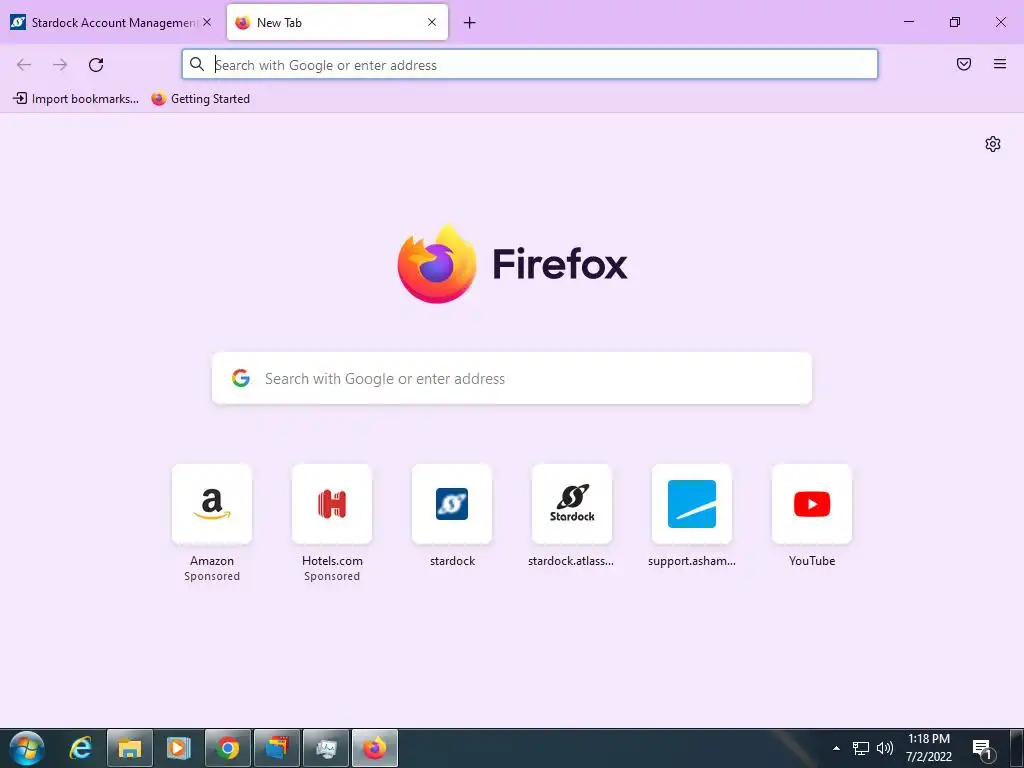Close the Firefox window
This screenshot has width=1024, height=768.
point(1000,22)
